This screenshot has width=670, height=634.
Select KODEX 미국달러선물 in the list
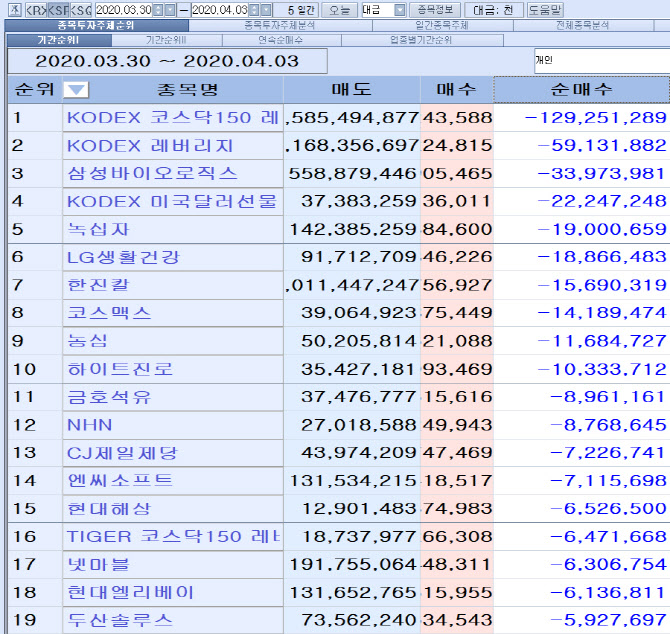point(173,201)
